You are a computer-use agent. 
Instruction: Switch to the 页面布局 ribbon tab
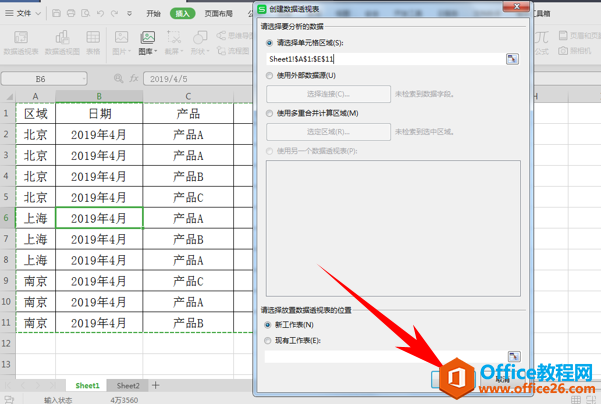[219, 14]
